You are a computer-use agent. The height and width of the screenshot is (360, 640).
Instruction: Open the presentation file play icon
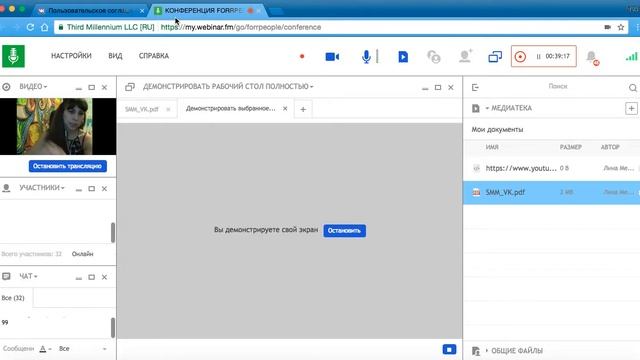pos(403,57)
